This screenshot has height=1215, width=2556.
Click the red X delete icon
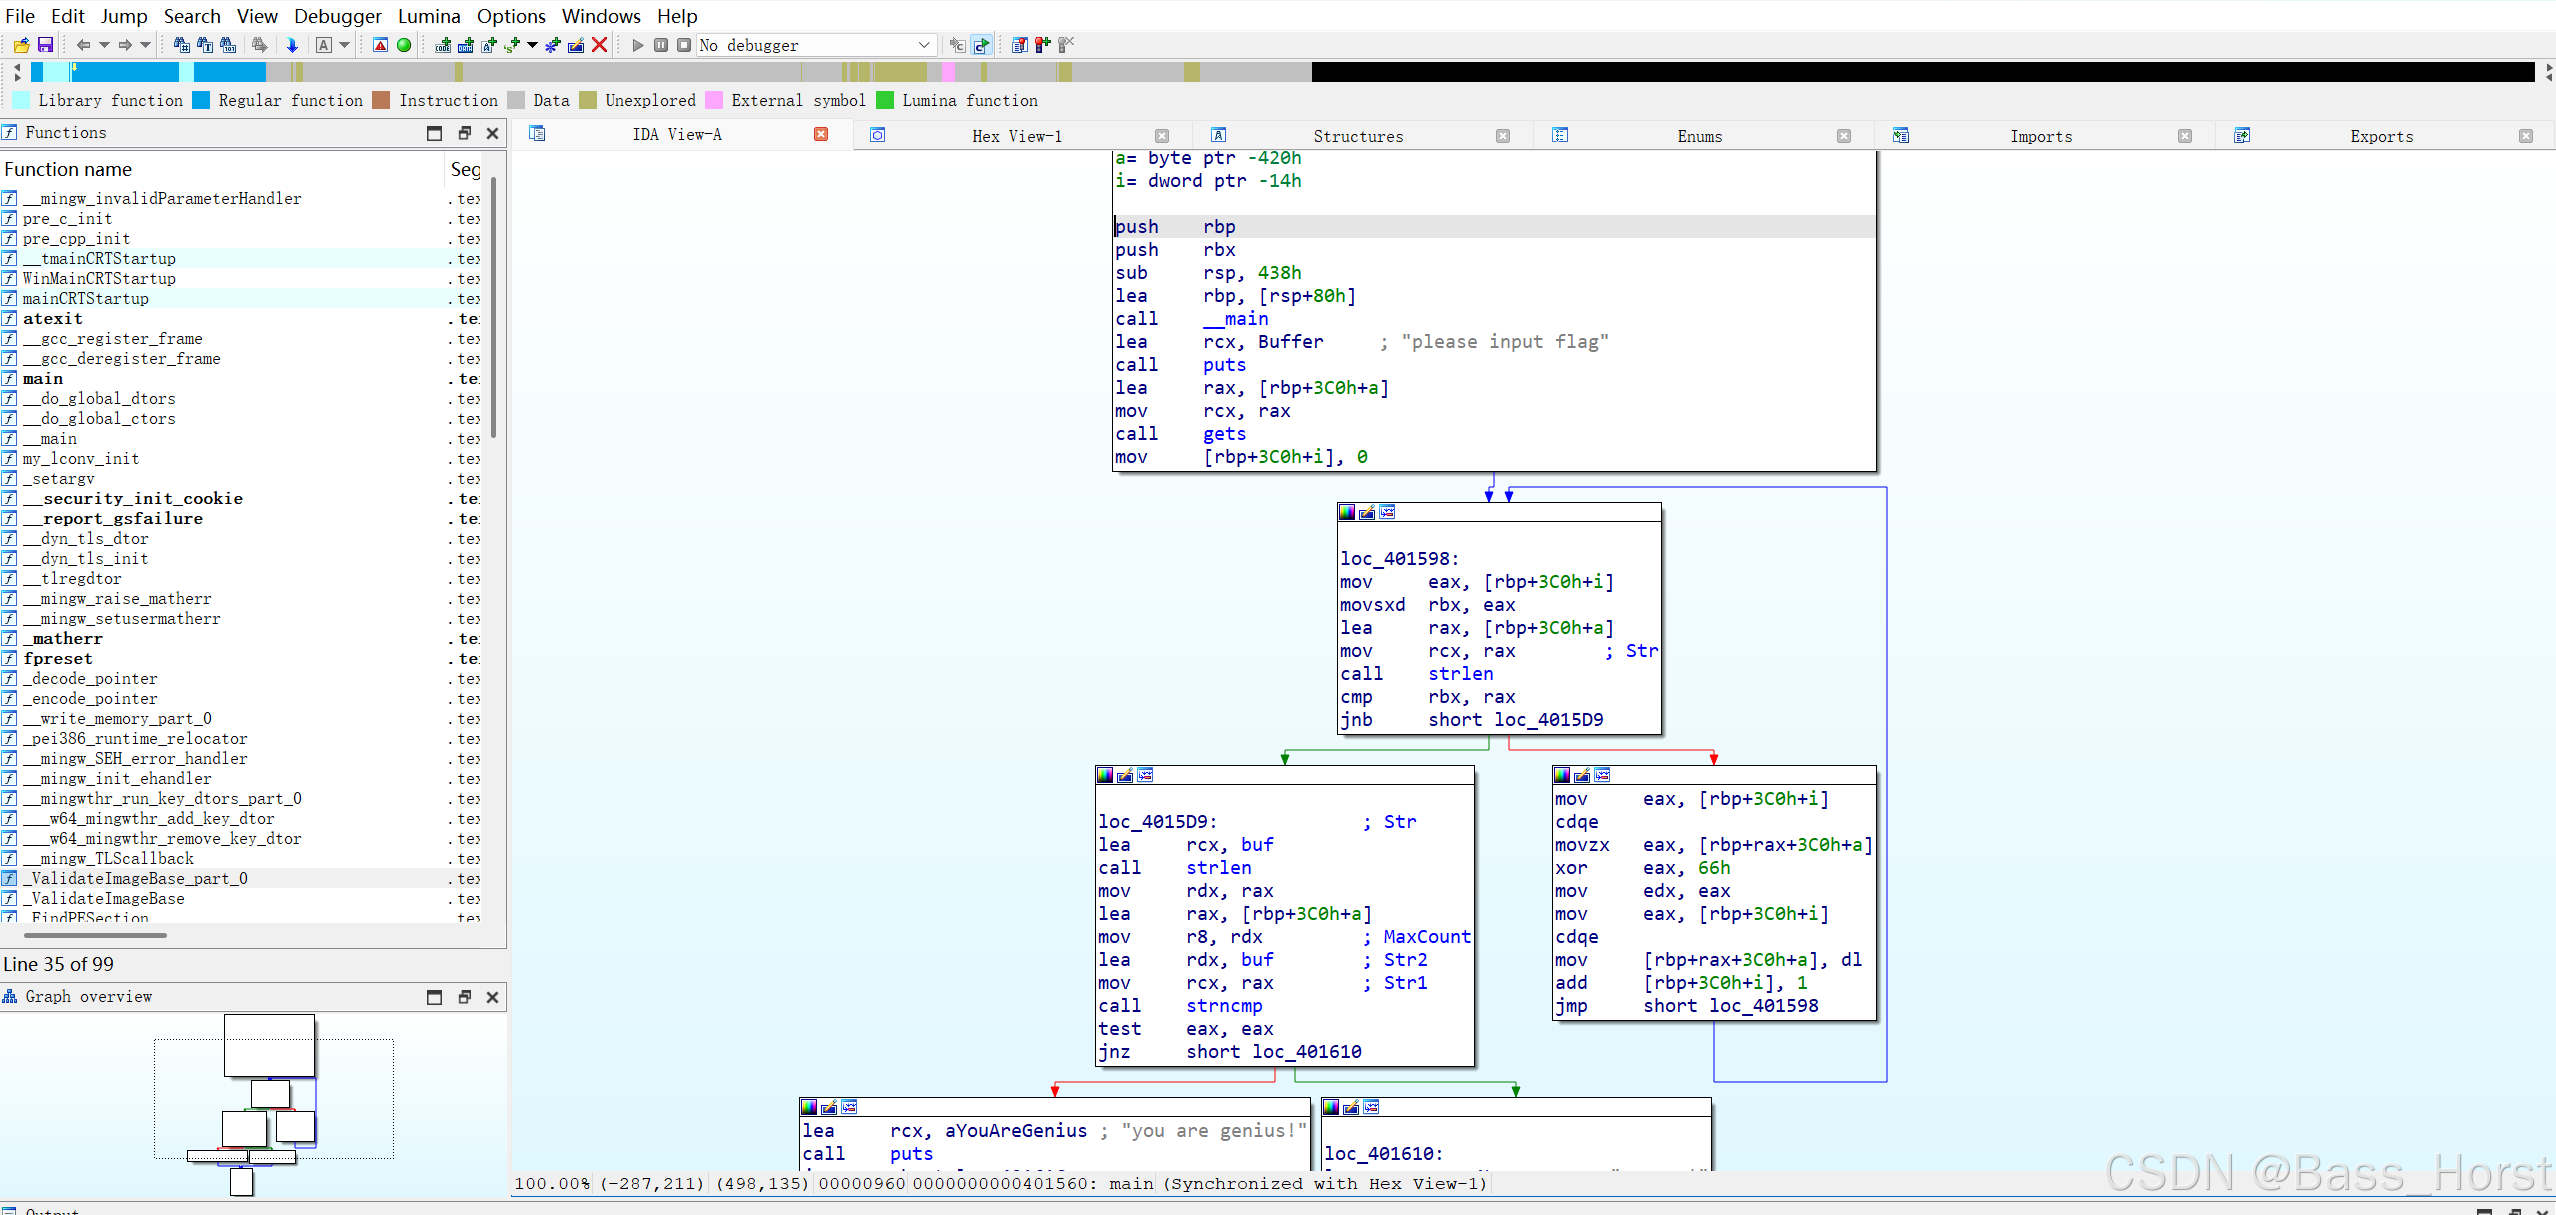(x=600, y=45)
